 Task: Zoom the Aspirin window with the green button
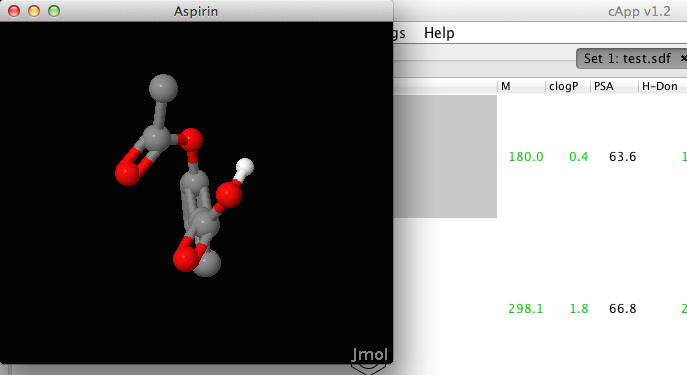54,11
